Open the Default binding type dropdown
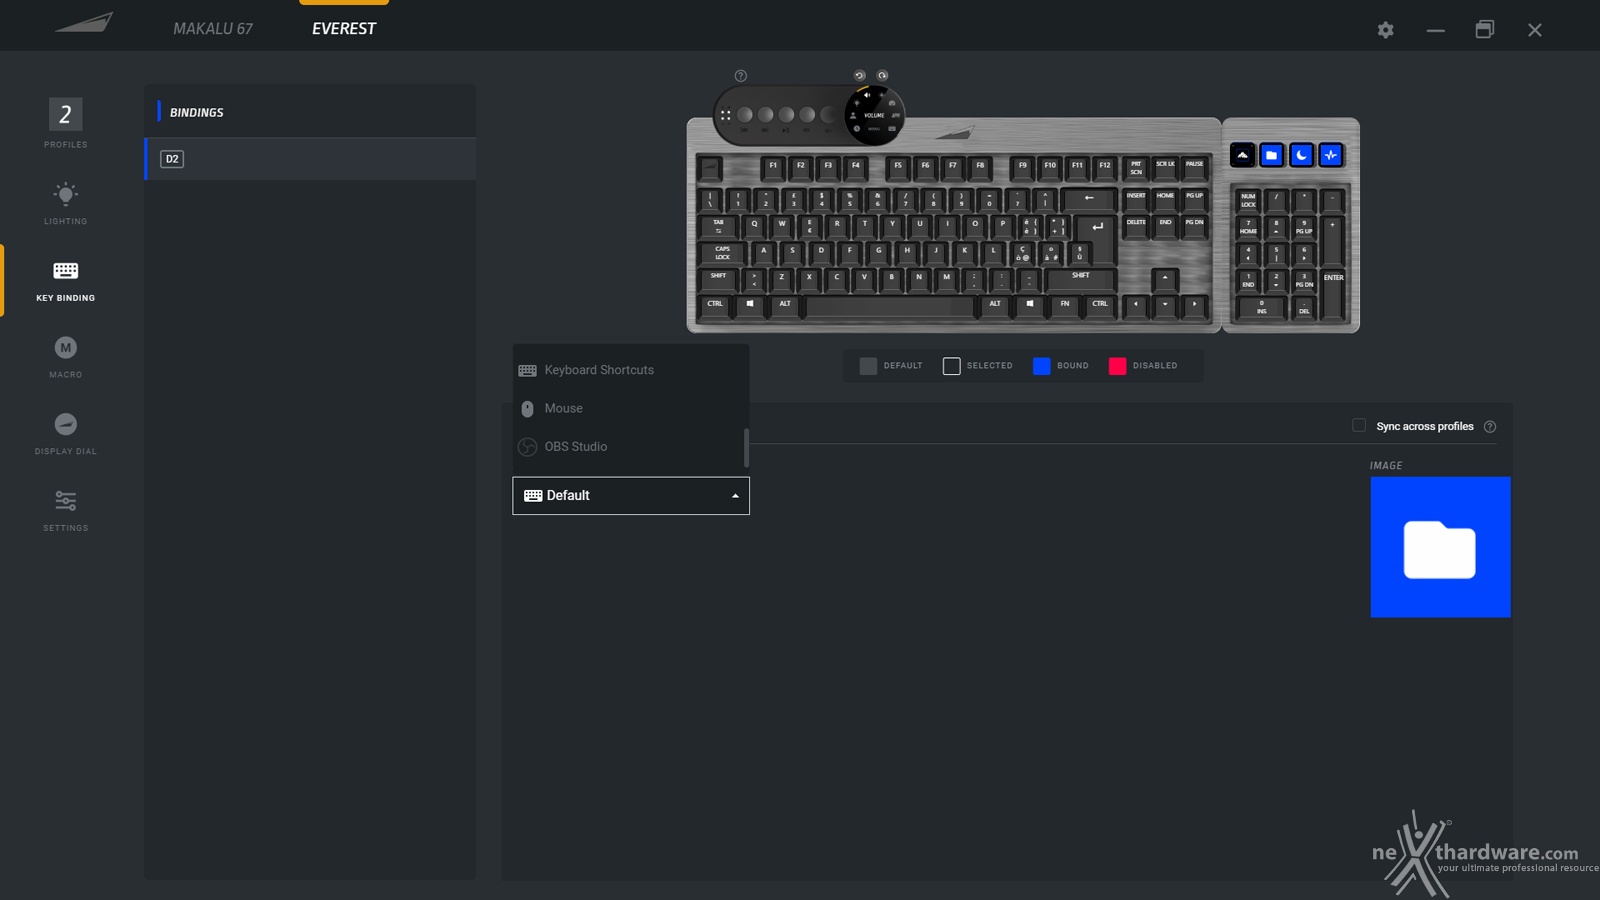 (x=631, y=496)
